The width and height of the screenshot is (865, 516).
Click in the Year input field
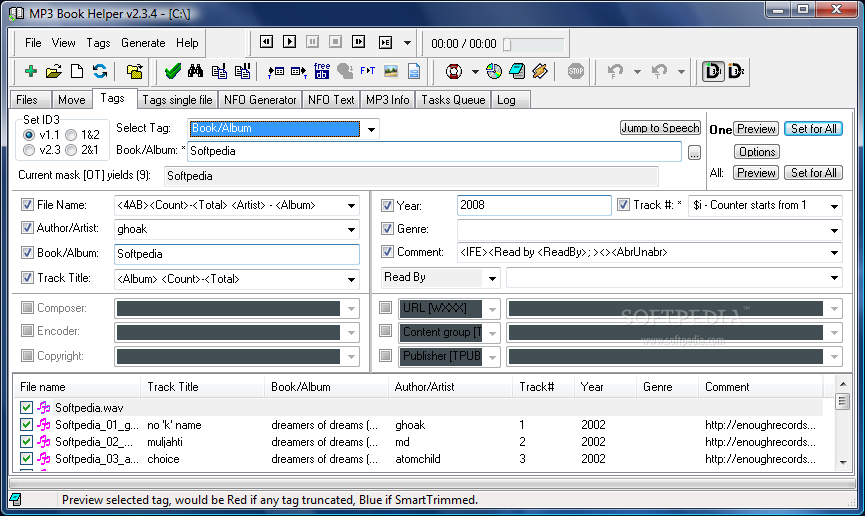coord(534,205)
